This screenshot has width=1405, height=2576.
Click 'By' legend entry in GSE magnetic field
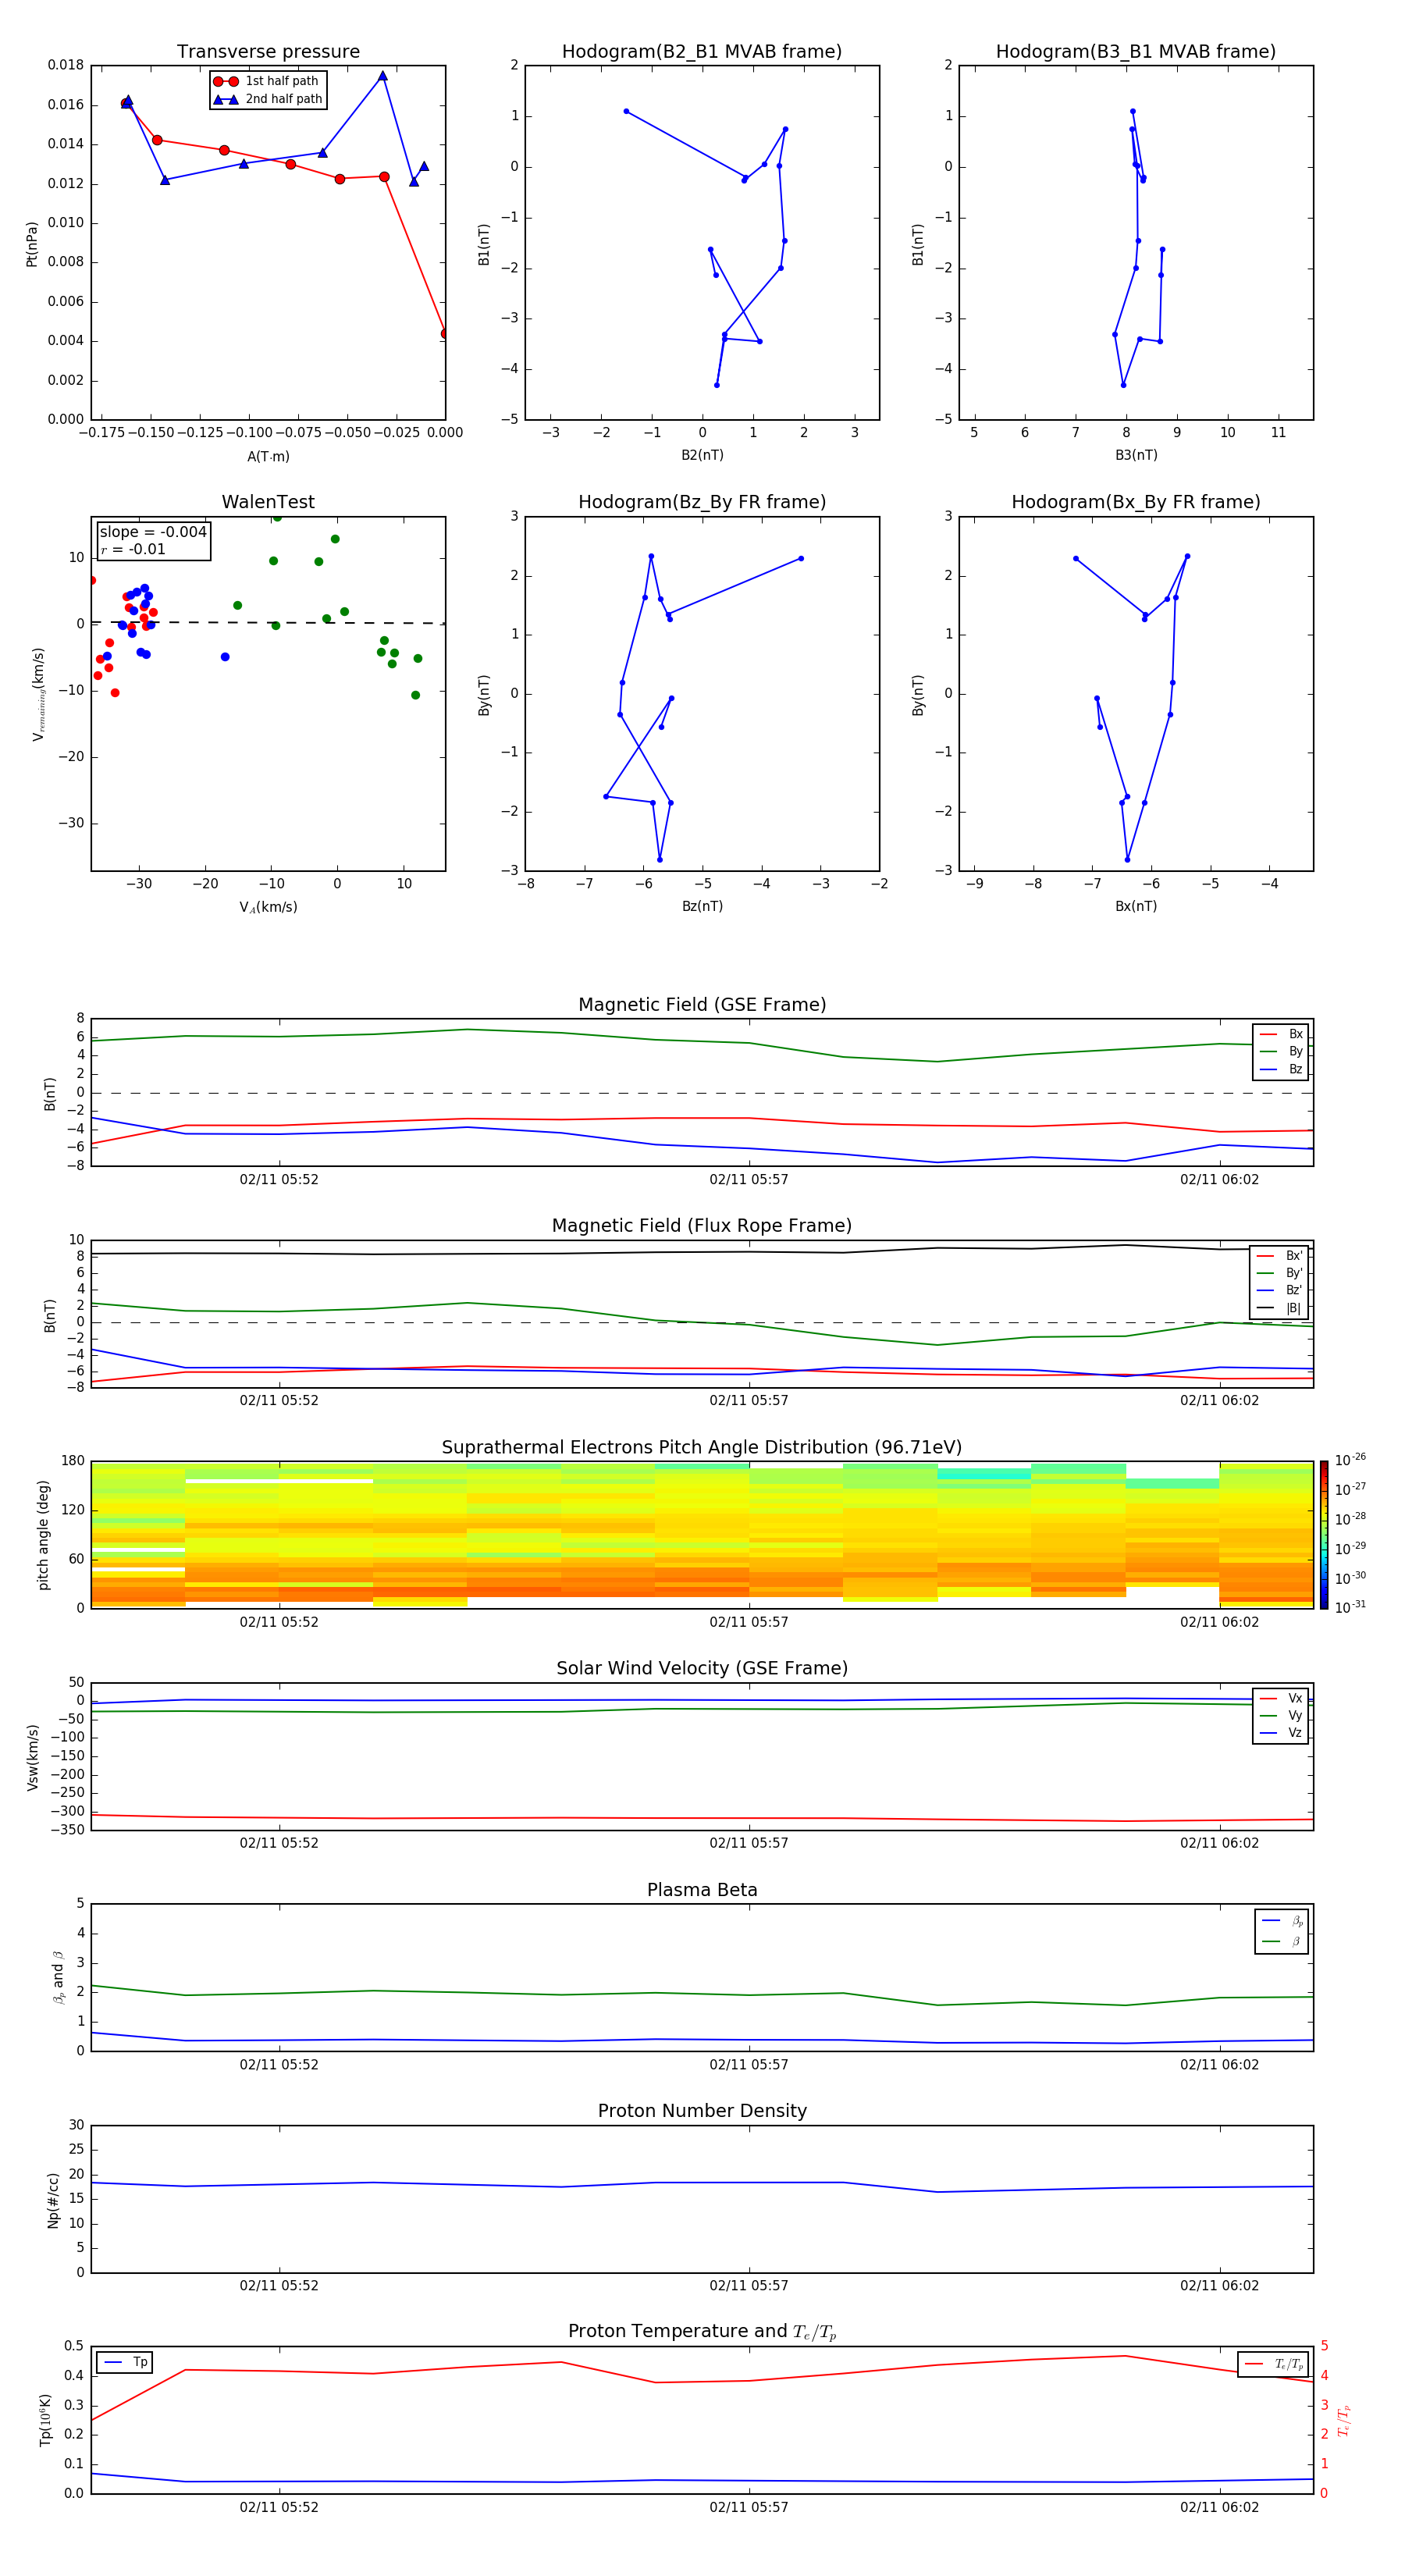pyautogui.click(x=1282, y=1052)
